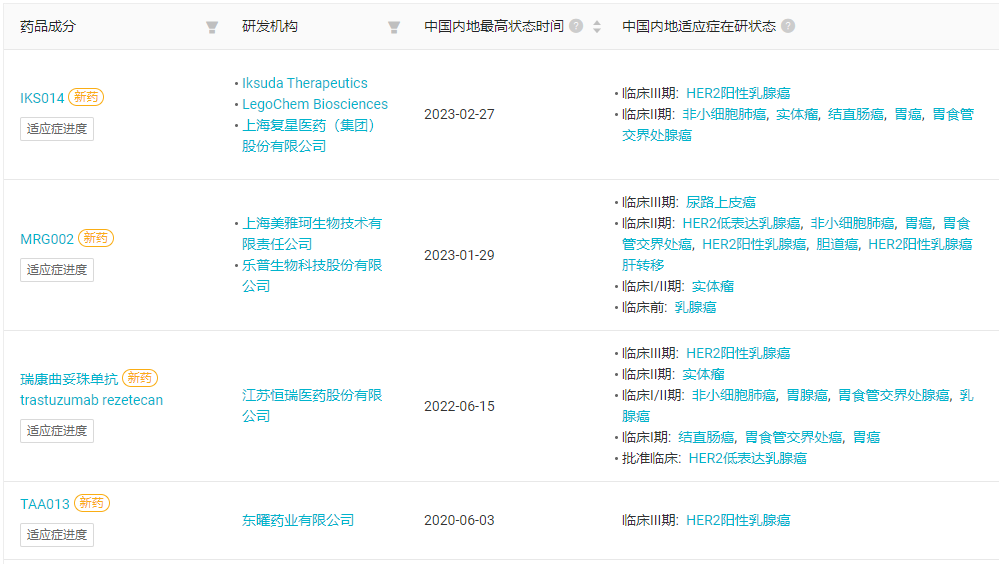Viewport: 999px width, 564px height.
Task: Select 尿路上皮癌 indication for MRG002
Action: [x=720, y=202]
